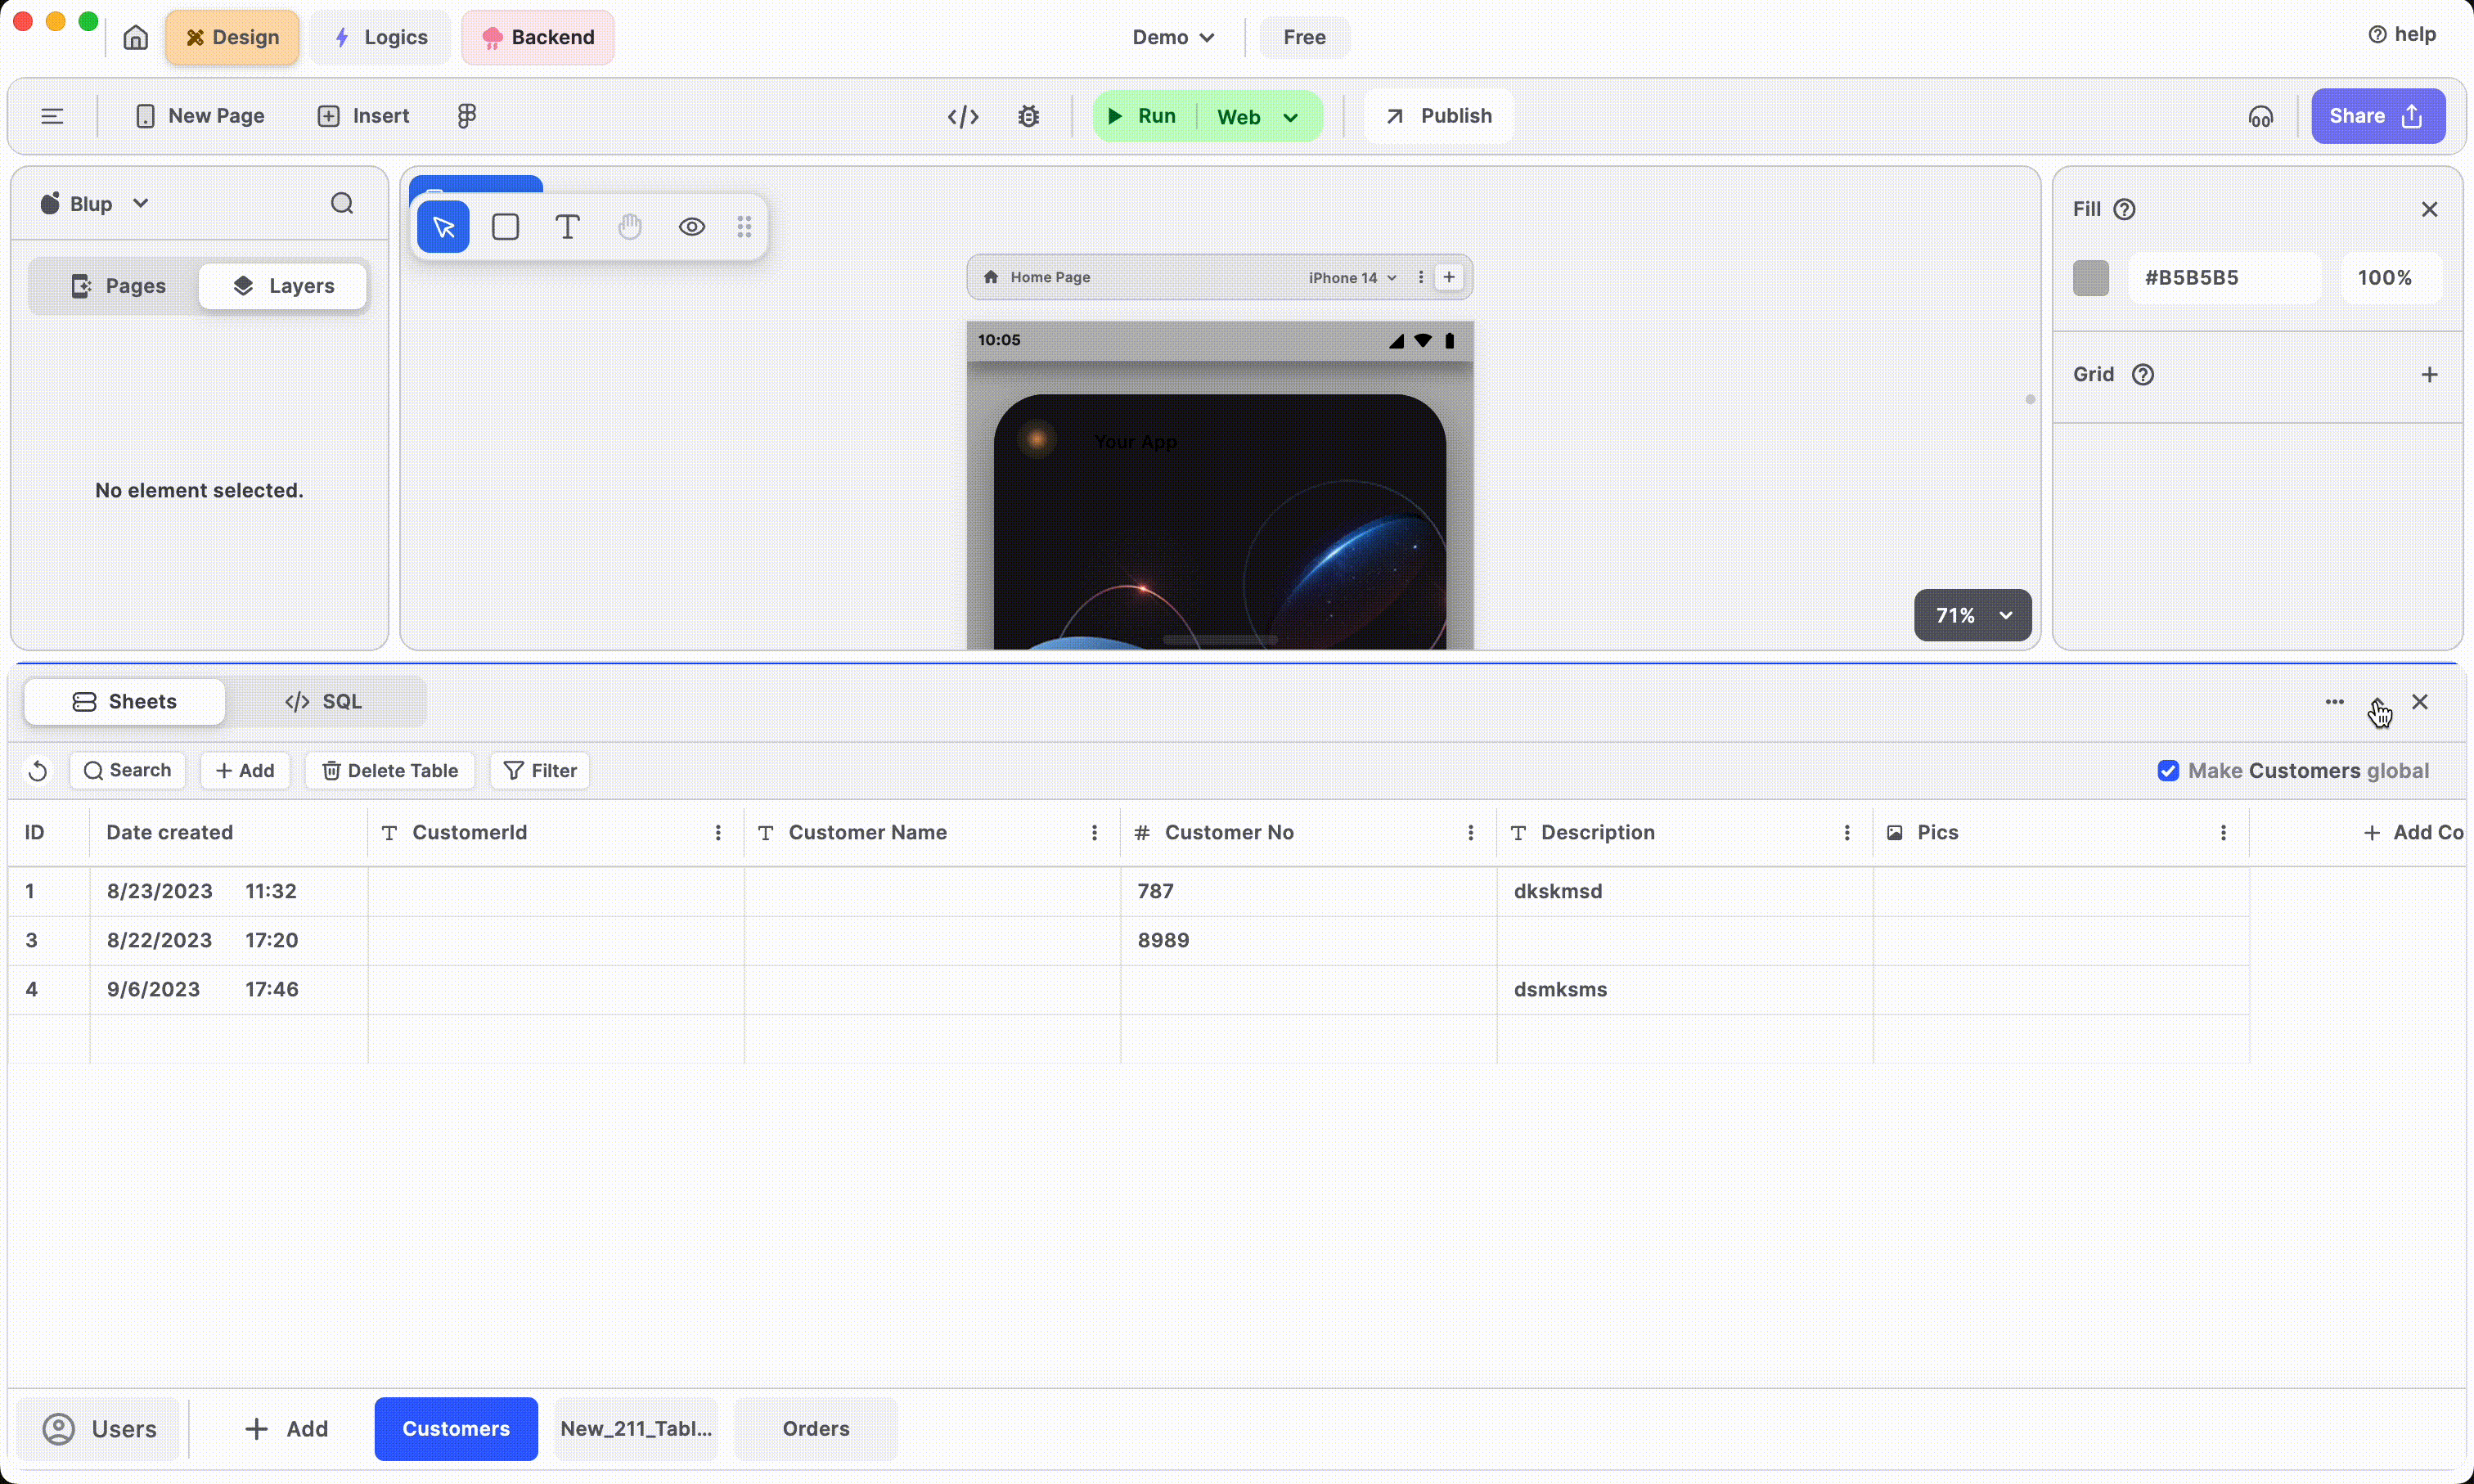Toggle the preview eye icon
The width and height of the screenshot is (2474, 1484).
click(x=691, y=227)
